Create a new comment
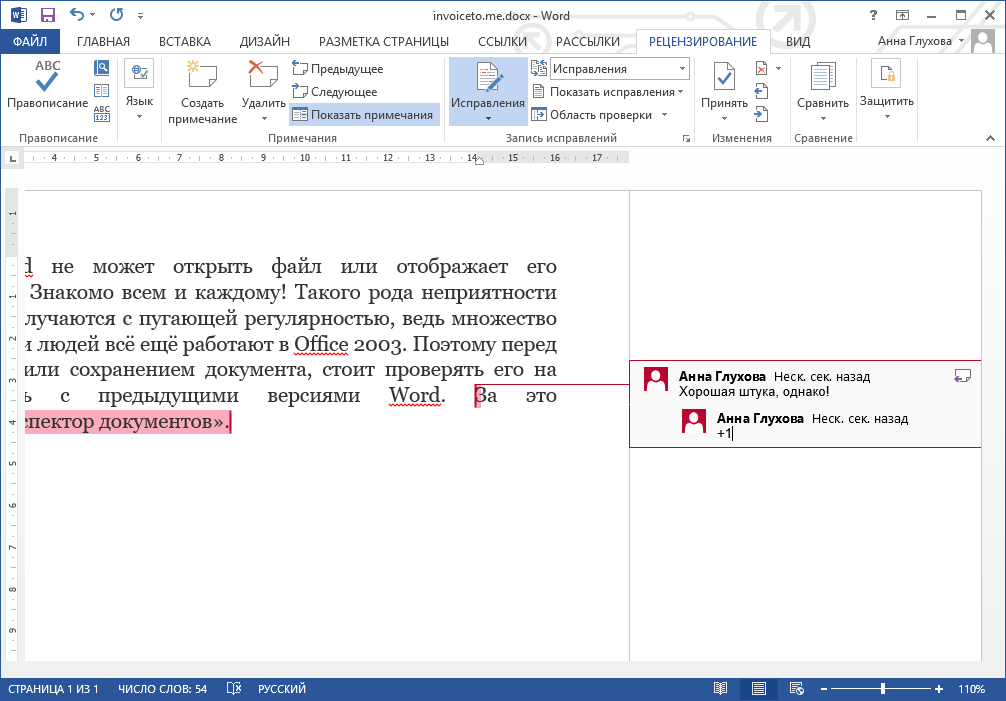 click(x=201, y=95)
